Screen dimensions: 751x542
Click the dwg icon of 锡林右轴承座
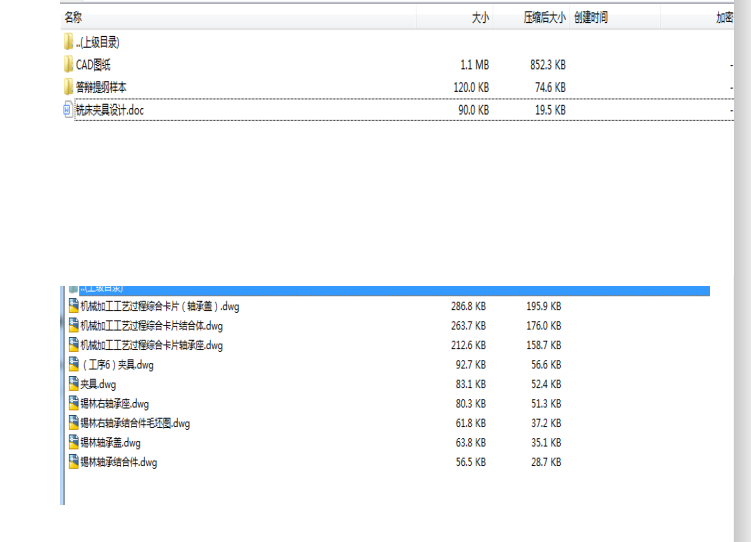74,404
